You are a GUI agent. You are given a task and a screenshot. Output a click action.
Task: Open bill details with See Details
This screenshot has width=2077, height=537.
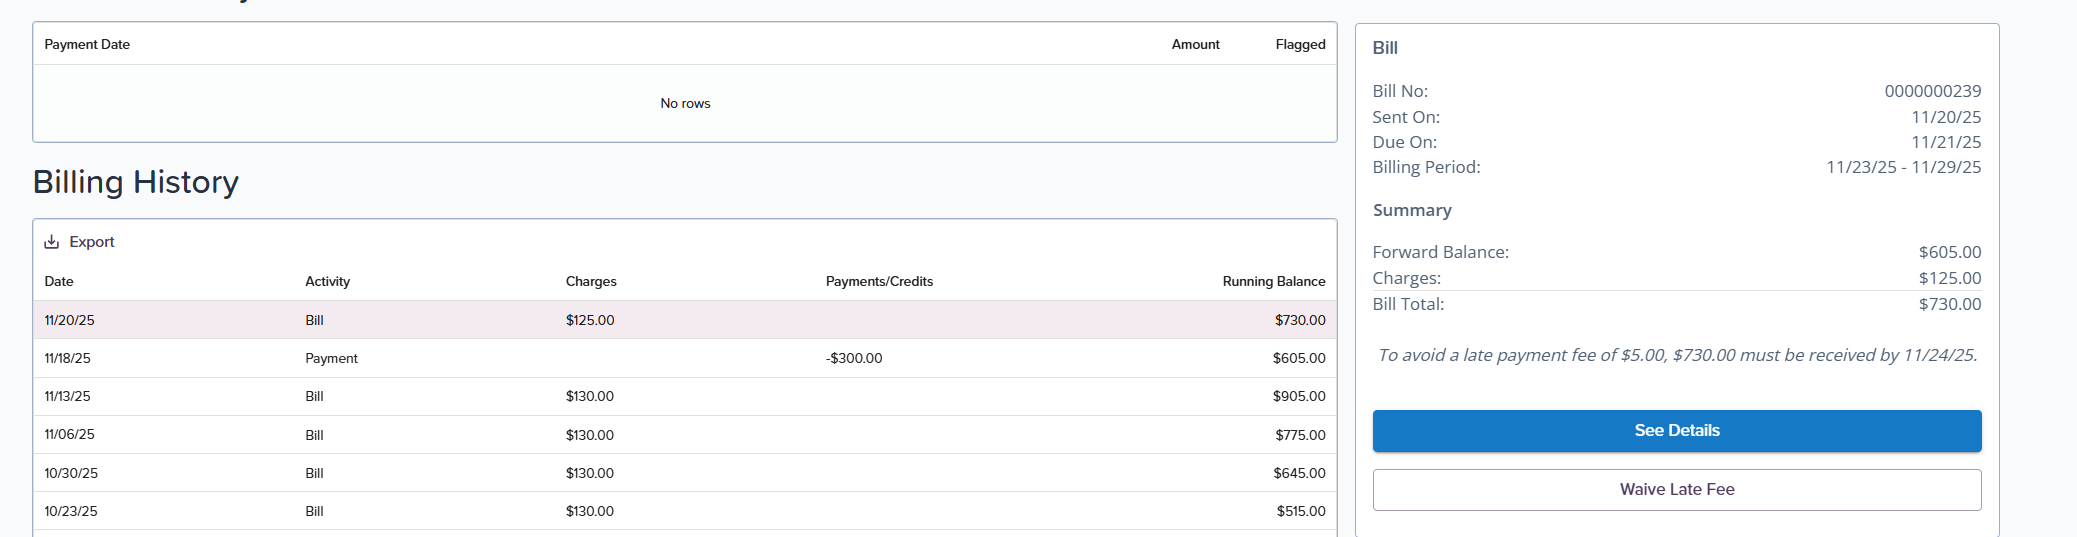pyautogui.click(x=1676, y=431)
